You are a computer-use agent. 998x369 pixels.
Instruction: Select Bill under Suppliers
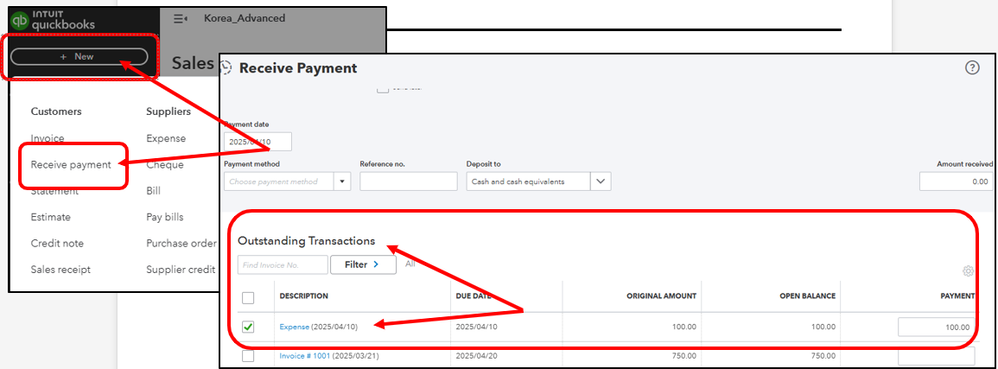(x=153, y=191)
